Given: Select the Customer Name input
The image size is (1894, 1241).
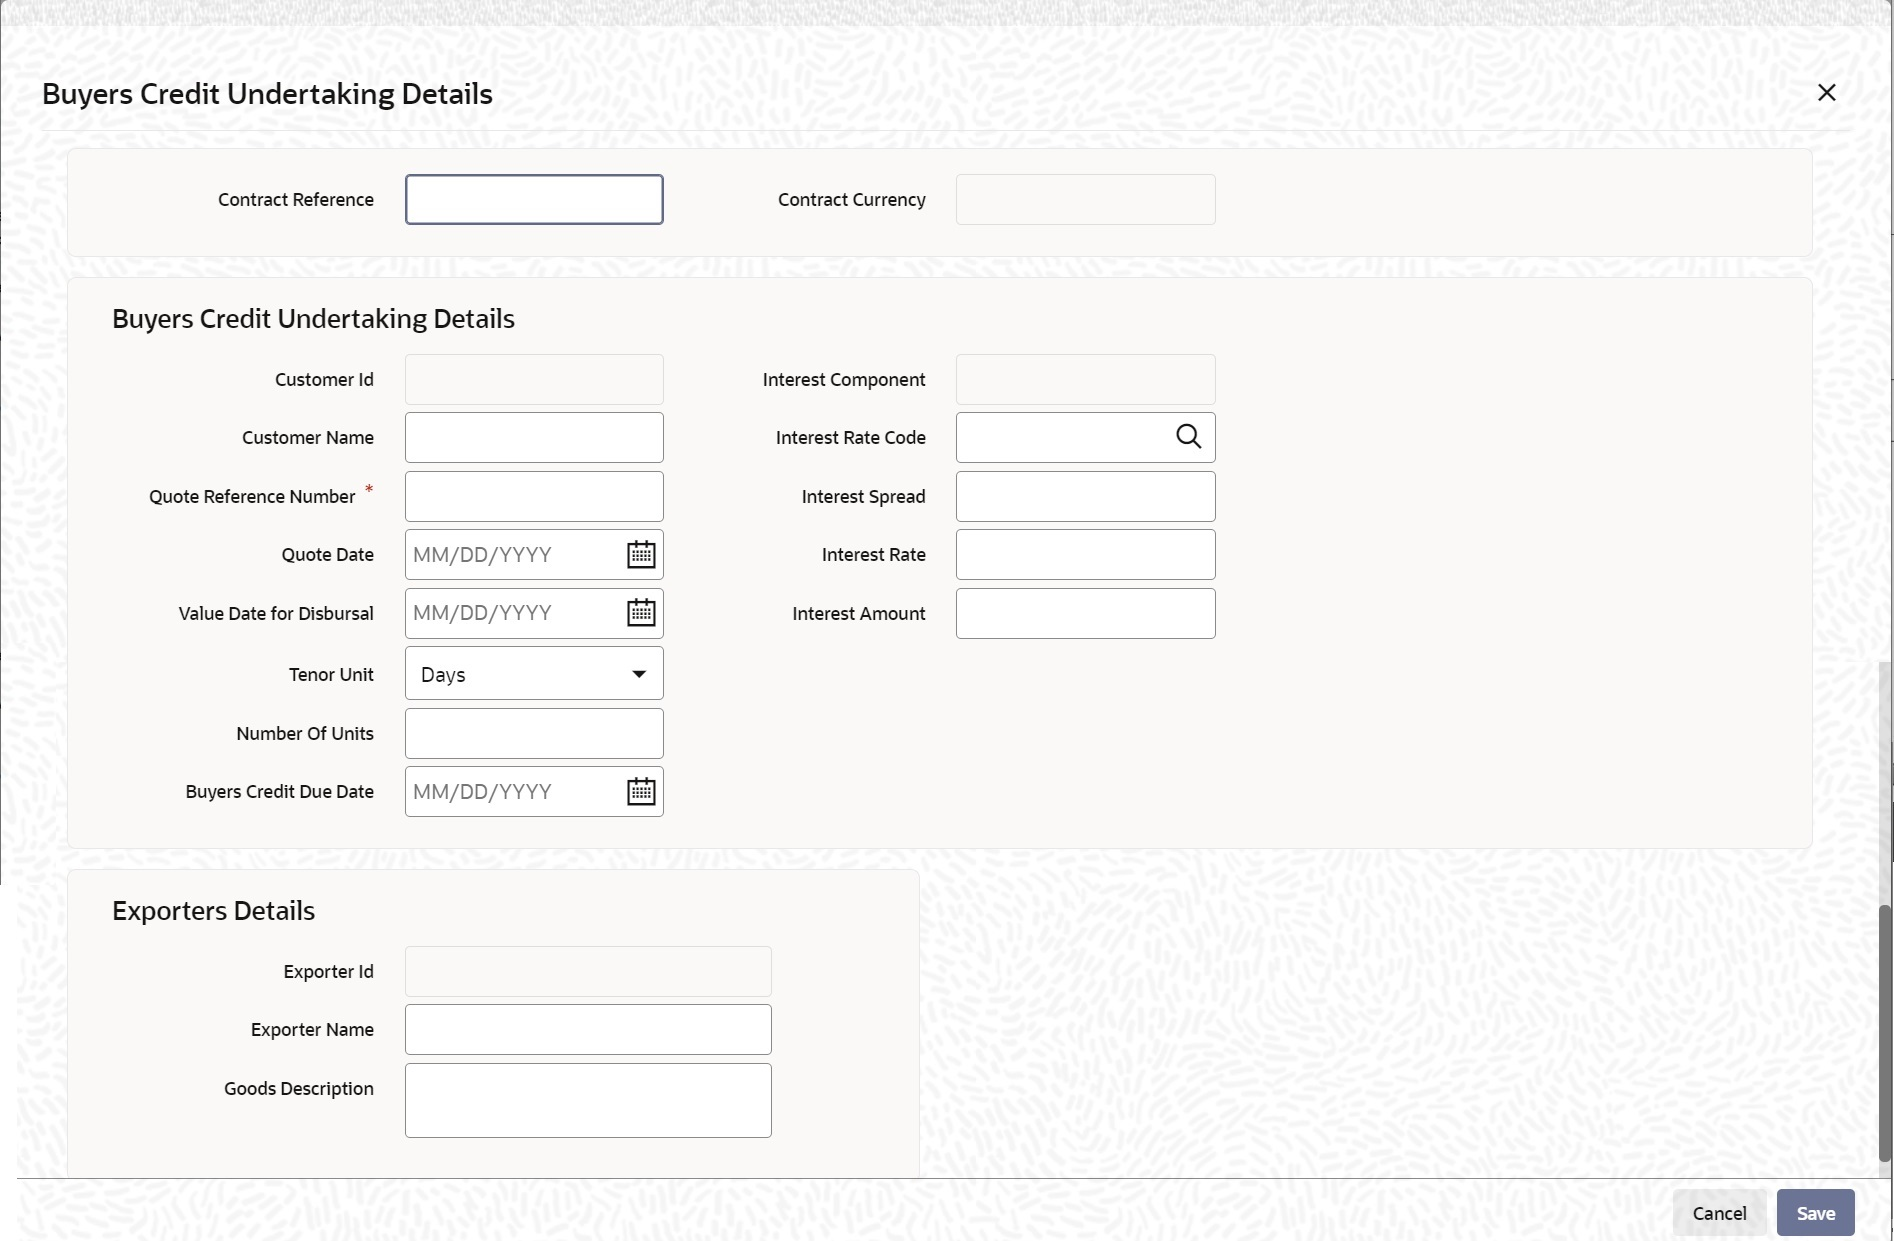Looking at the screenshot, I should [534, 437].
